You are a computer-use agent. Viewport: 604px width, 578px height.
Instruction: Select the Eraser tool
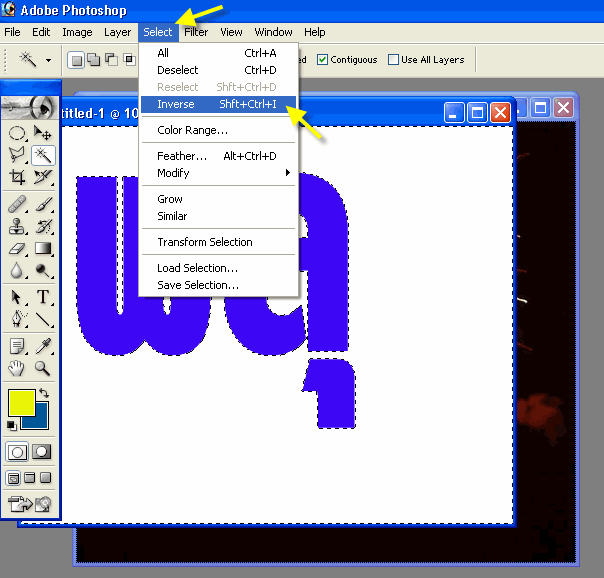click(17, 248)
